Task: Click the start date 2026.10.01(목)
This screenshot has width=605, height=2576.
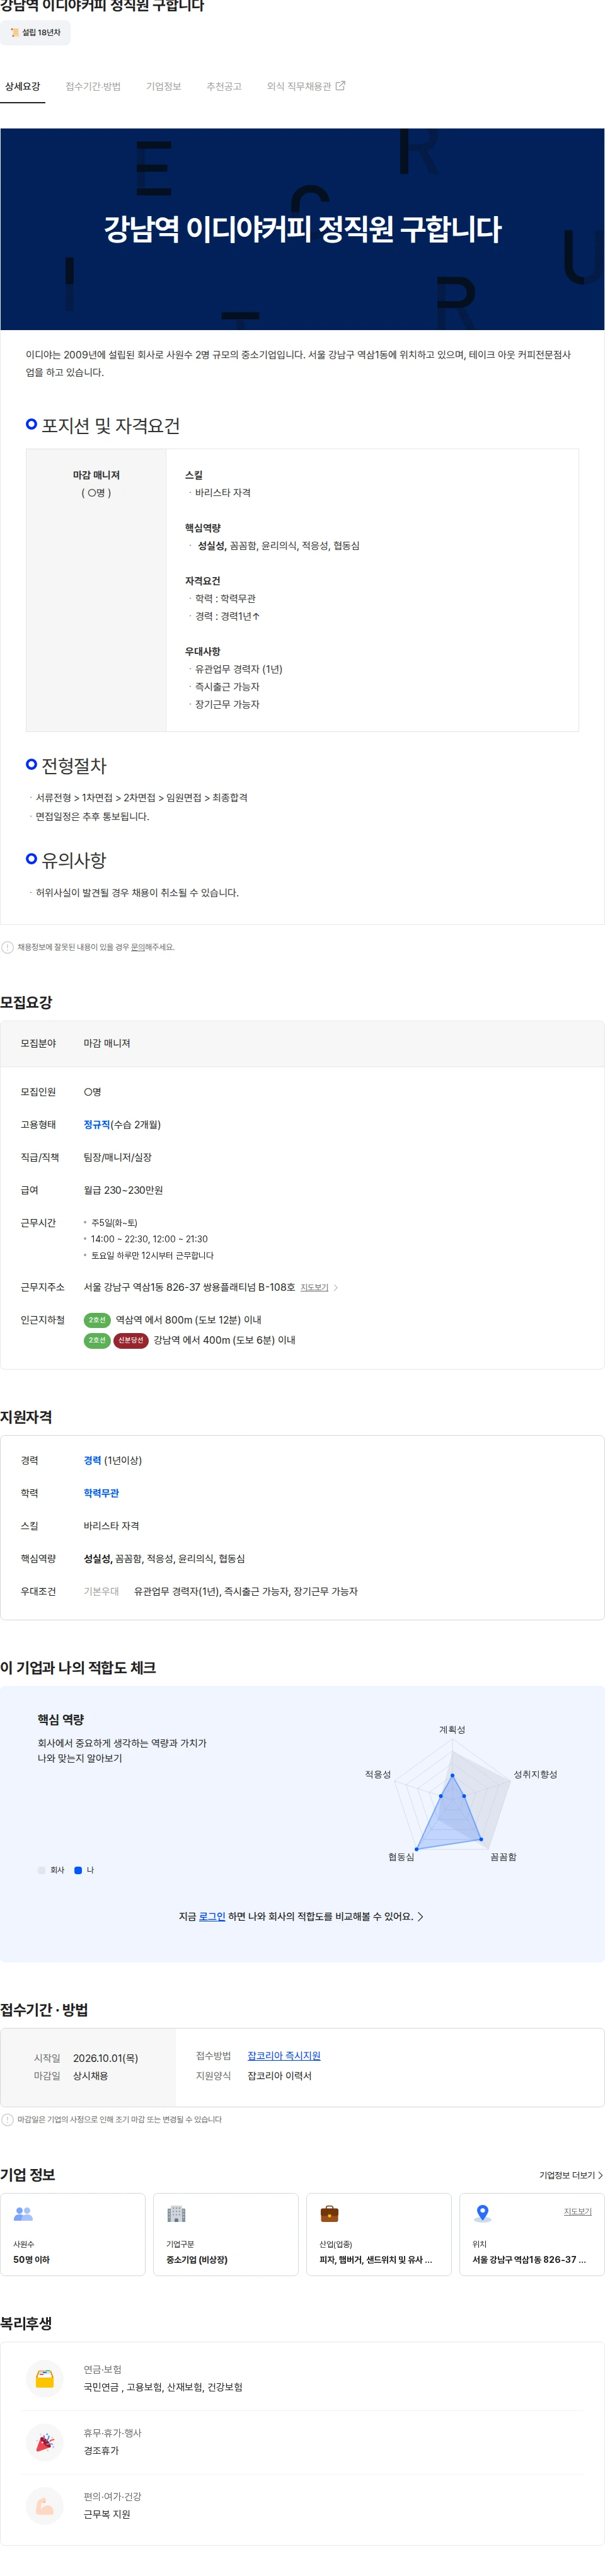Action: point(105,2058)
